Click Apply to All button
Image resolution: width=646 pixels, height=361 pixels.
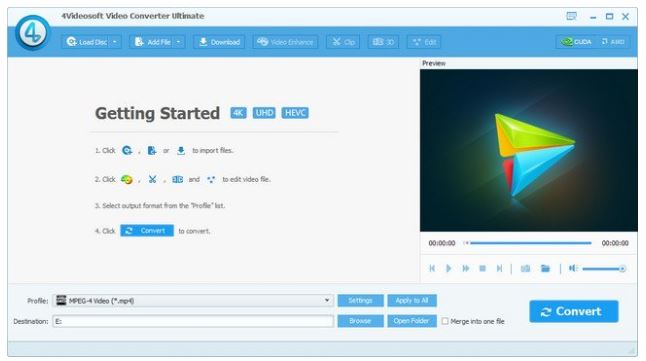click(x=412, y=300)
